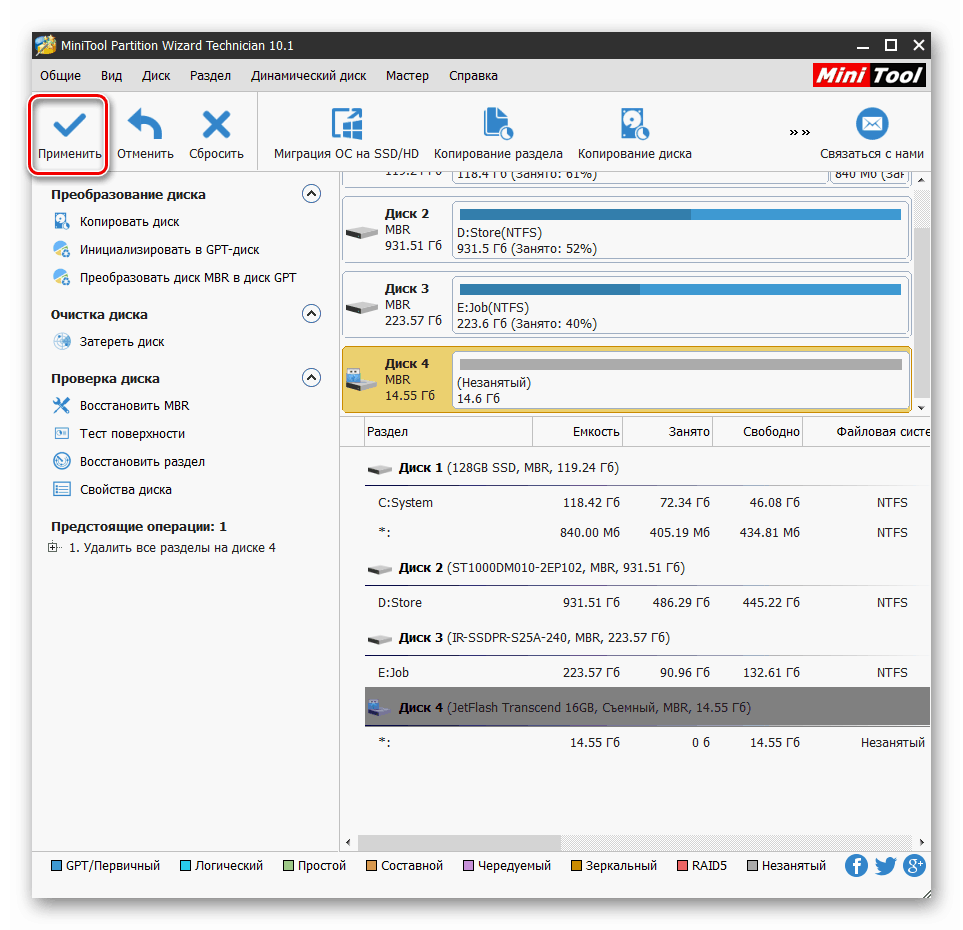Sort by the Свободно column header
The height and width of the screenshot is (930, 963).
758,432
